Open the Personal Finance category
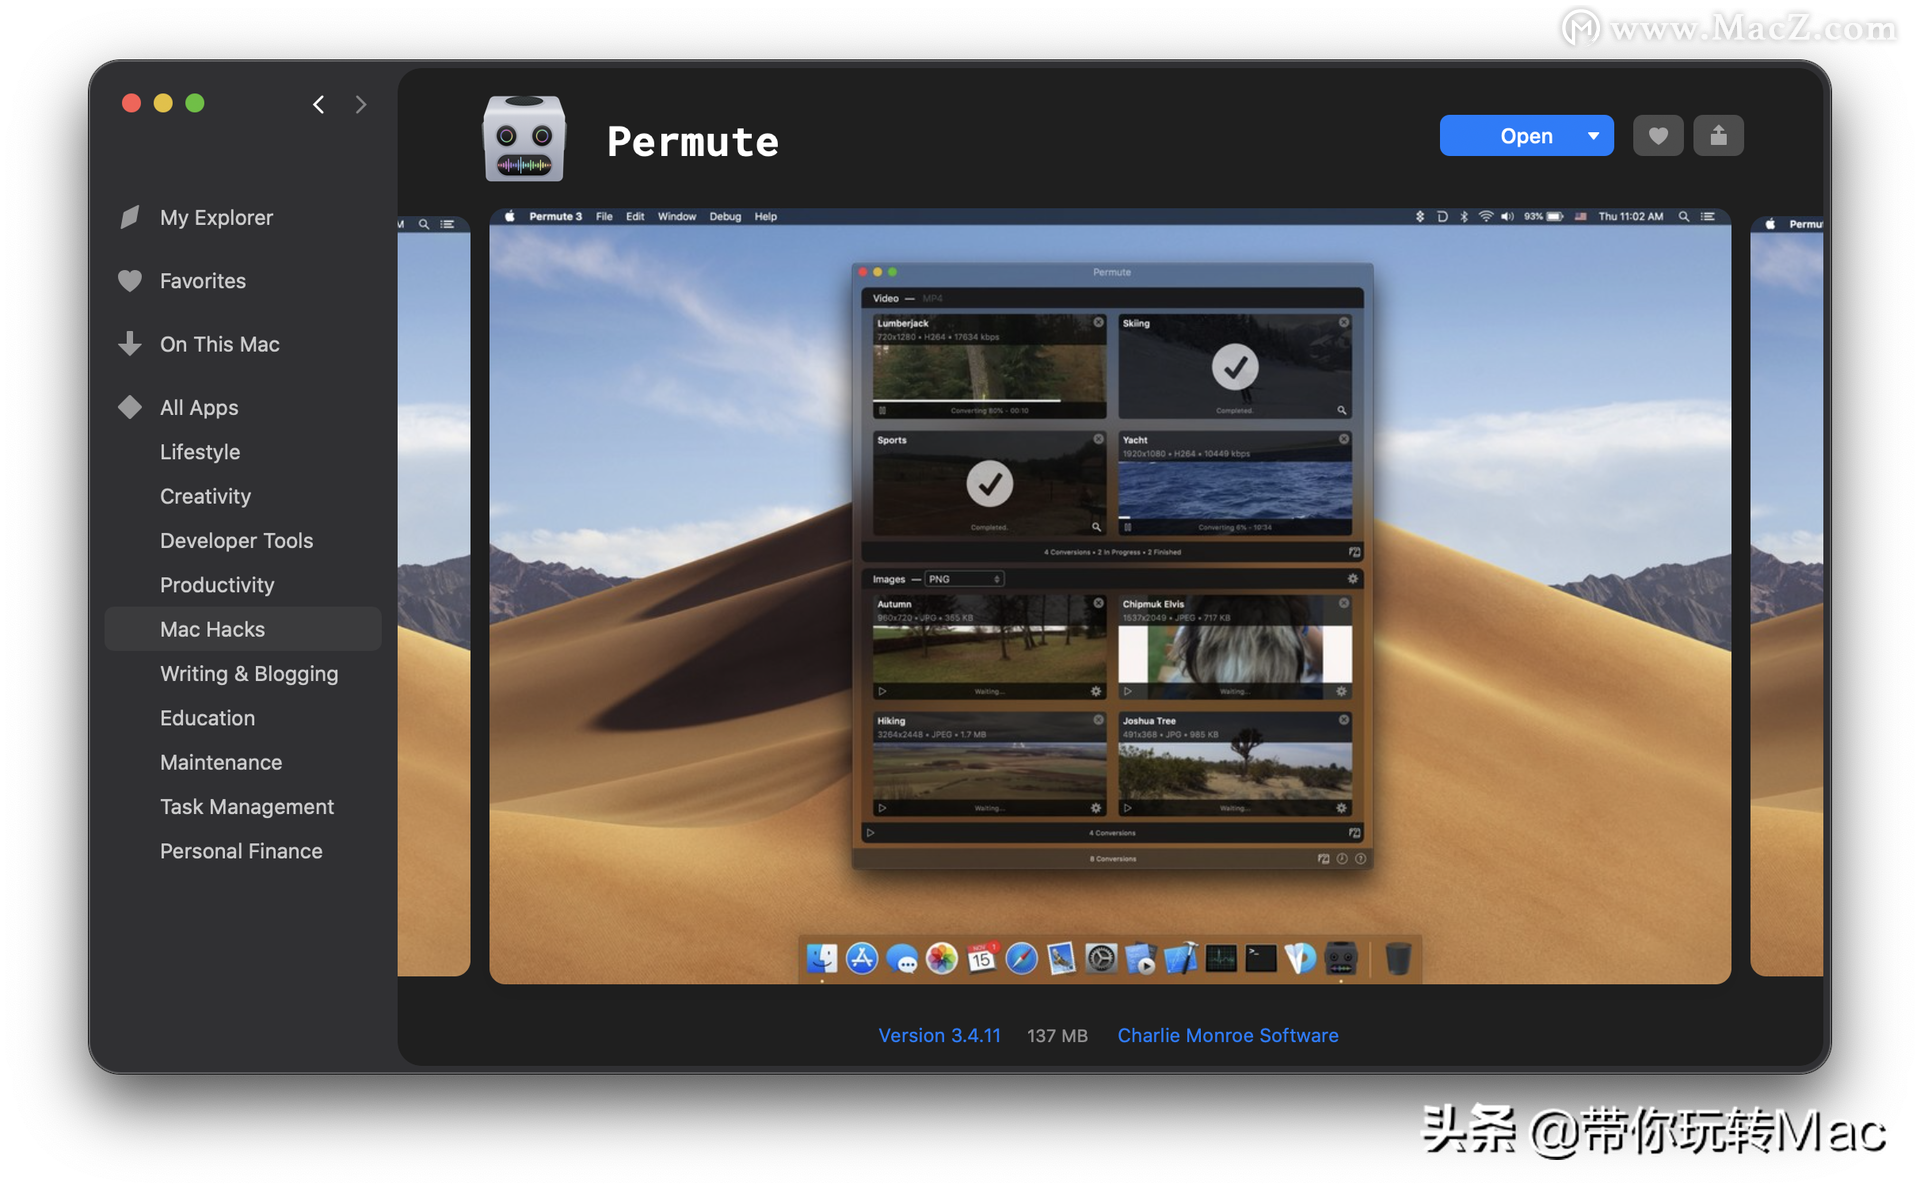 point(241,851)
